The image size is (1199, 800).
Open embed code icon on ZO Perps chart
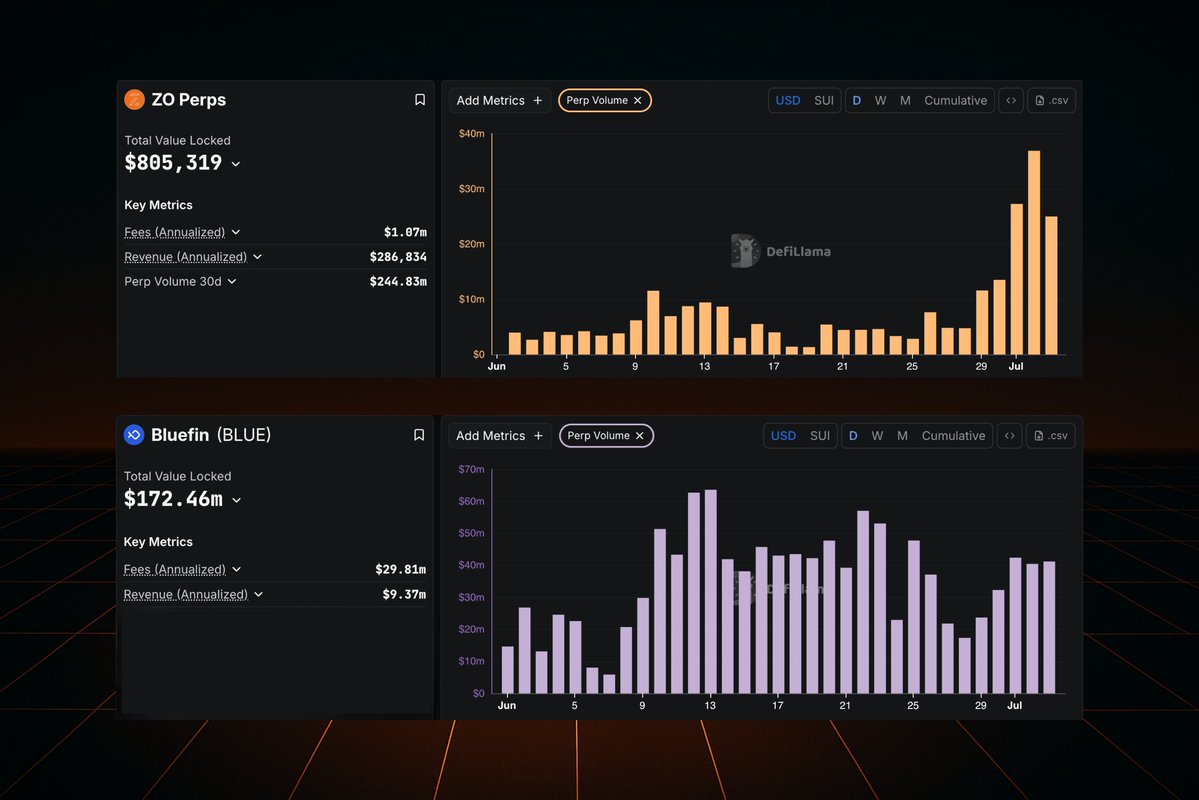click(1011, 100)
